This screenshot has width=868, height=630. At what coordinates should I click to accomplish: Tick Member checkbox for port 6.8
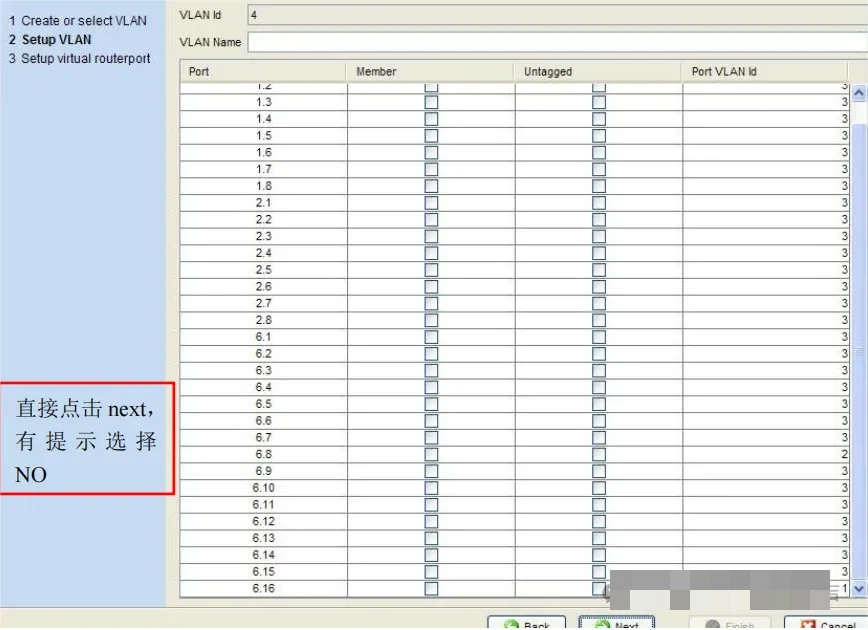click(x=431, y=454)
